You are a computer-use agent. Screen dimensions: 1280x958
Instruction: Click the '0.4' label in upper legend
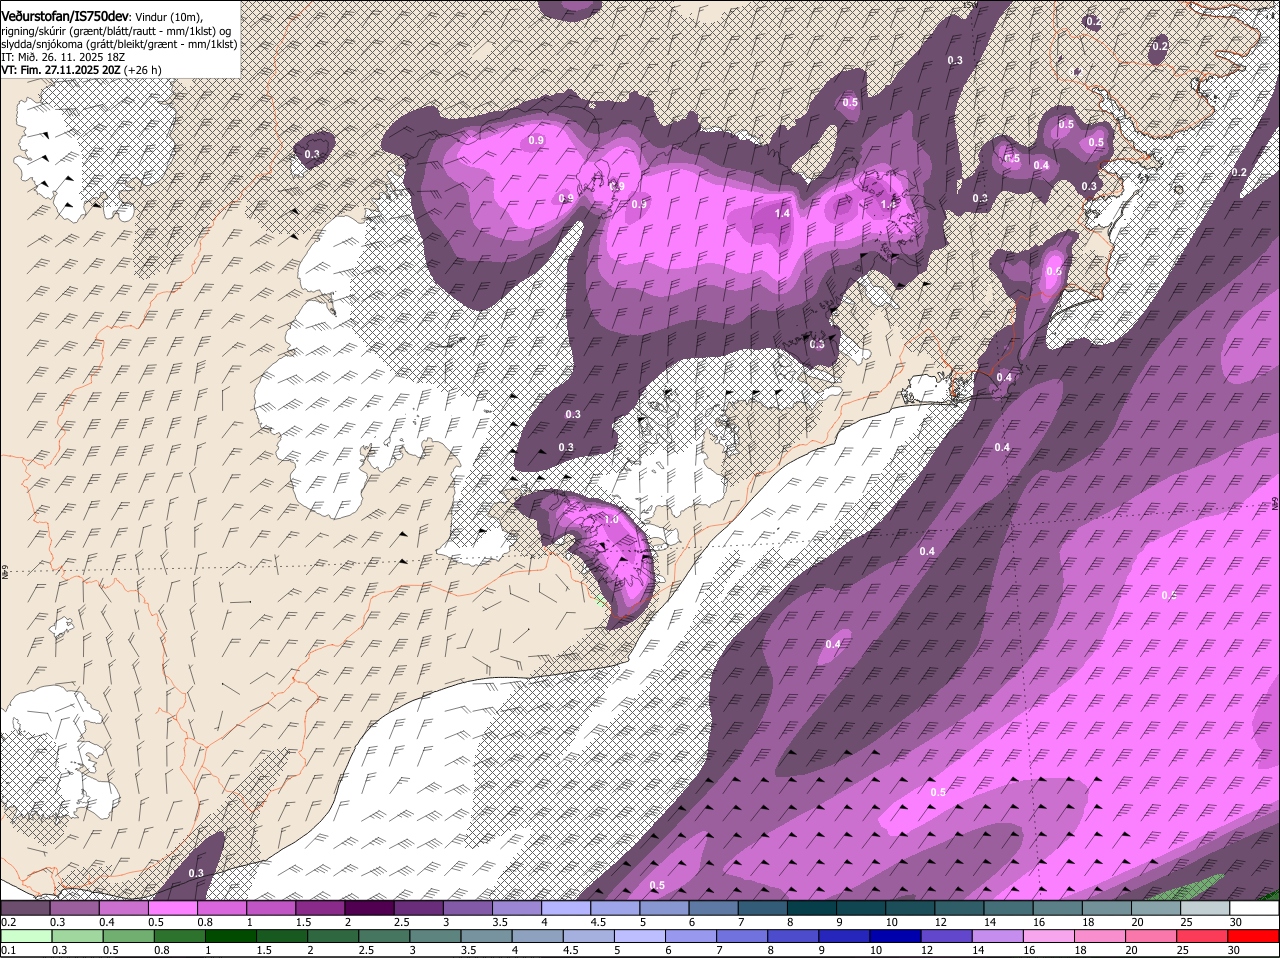106,921
